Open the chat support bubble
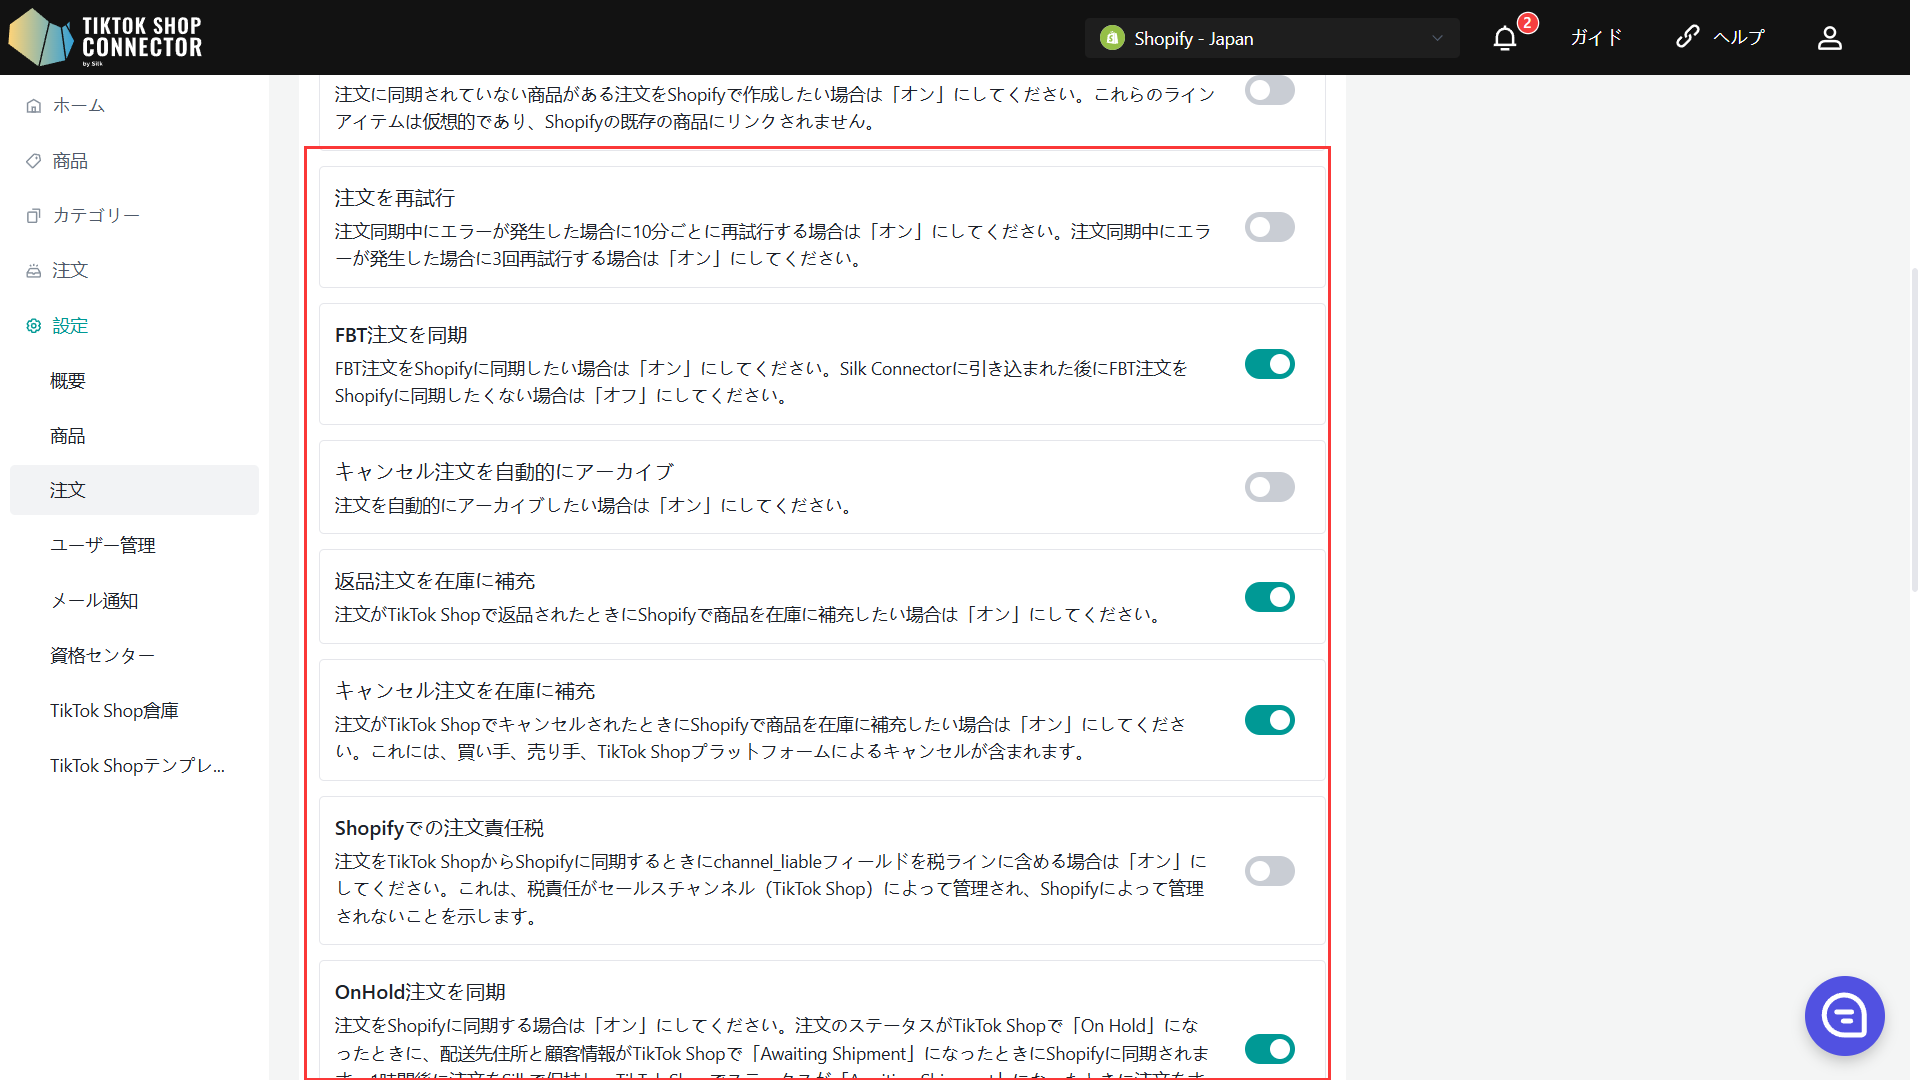 tap(1844, 1016)
